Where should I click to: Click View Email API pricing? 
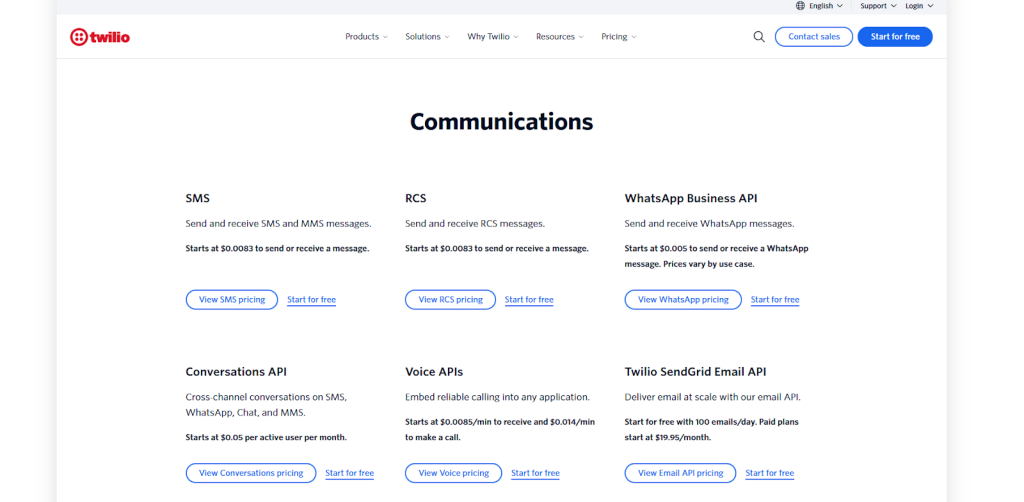[680, 473]
